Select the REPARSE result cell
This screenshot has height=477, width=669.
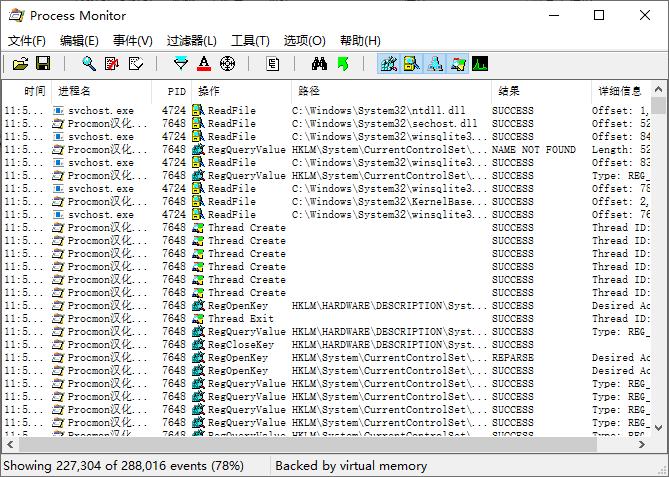click(x=512, y=358)
